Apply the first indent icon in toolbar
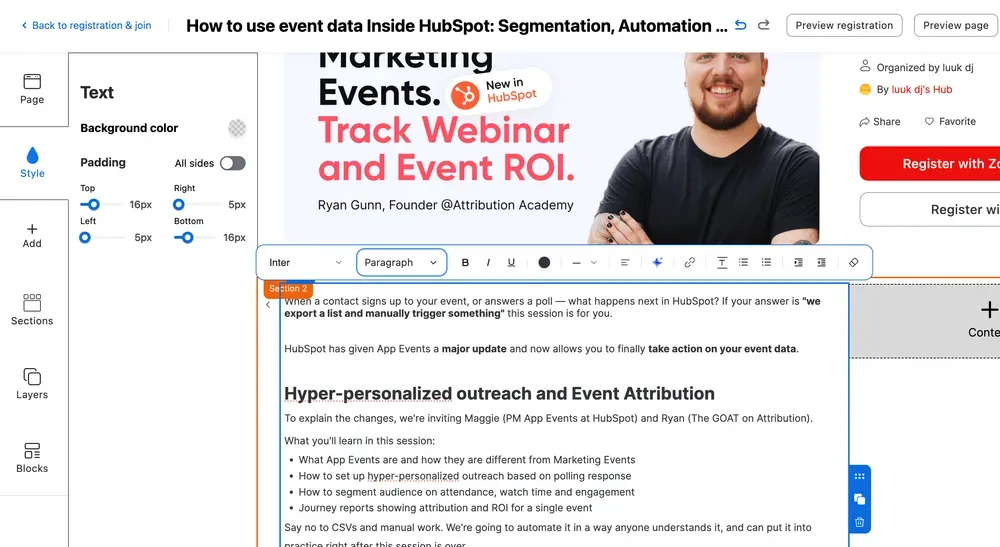Screen dimensions: 1000x547 798,263
